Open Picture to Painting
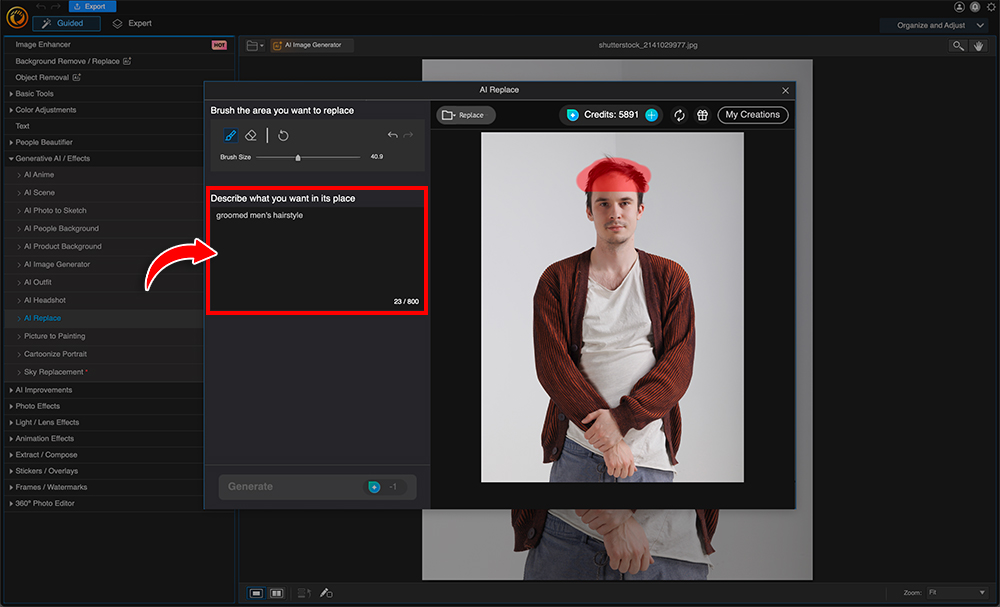Image resolution: width=1000 pixels, height=607 pixels. pyautogui.click(x=104, y=336)
